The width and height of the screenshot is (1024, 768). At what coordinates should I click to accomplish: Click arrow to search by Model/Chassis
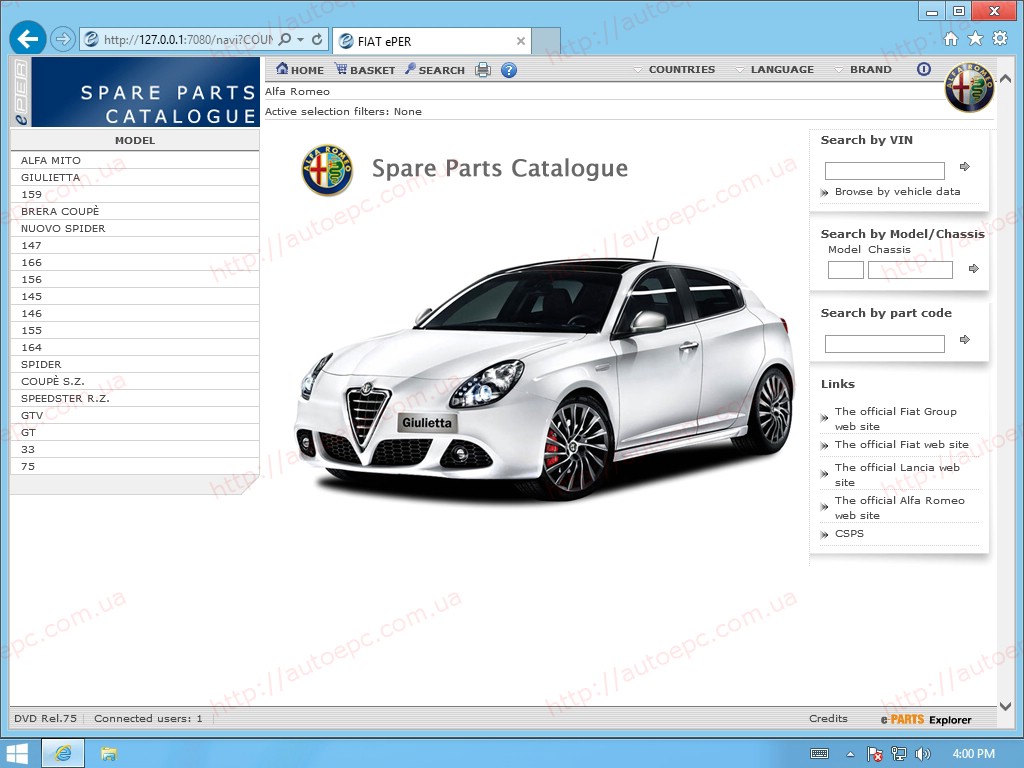(x=974, y=269)
